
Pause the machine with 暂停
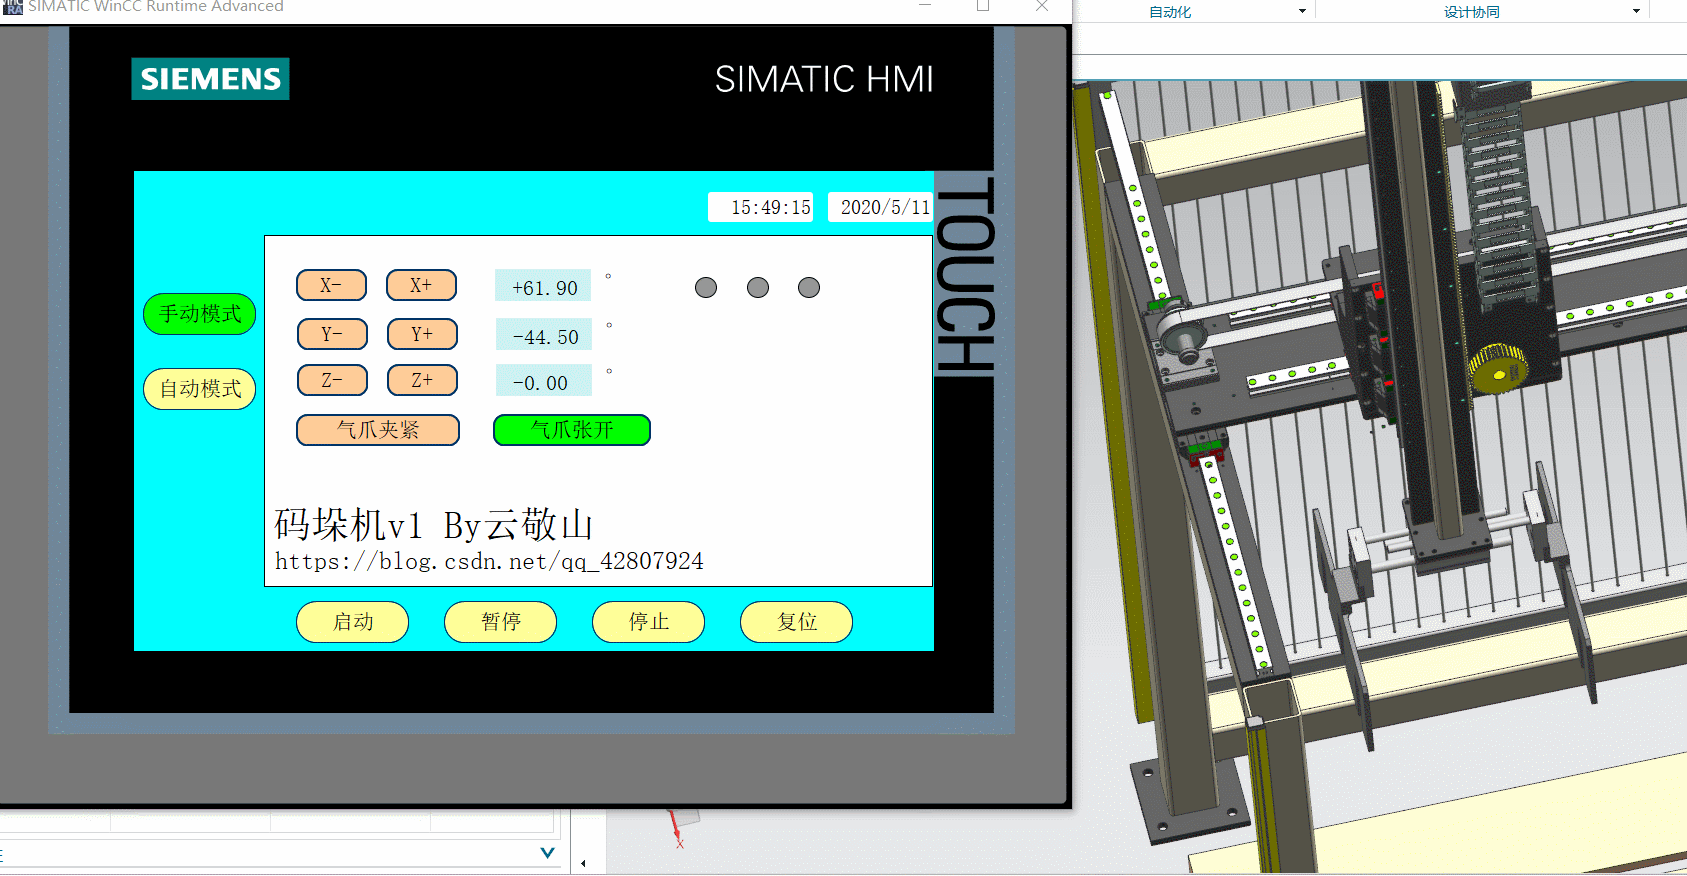pos(501,622)
